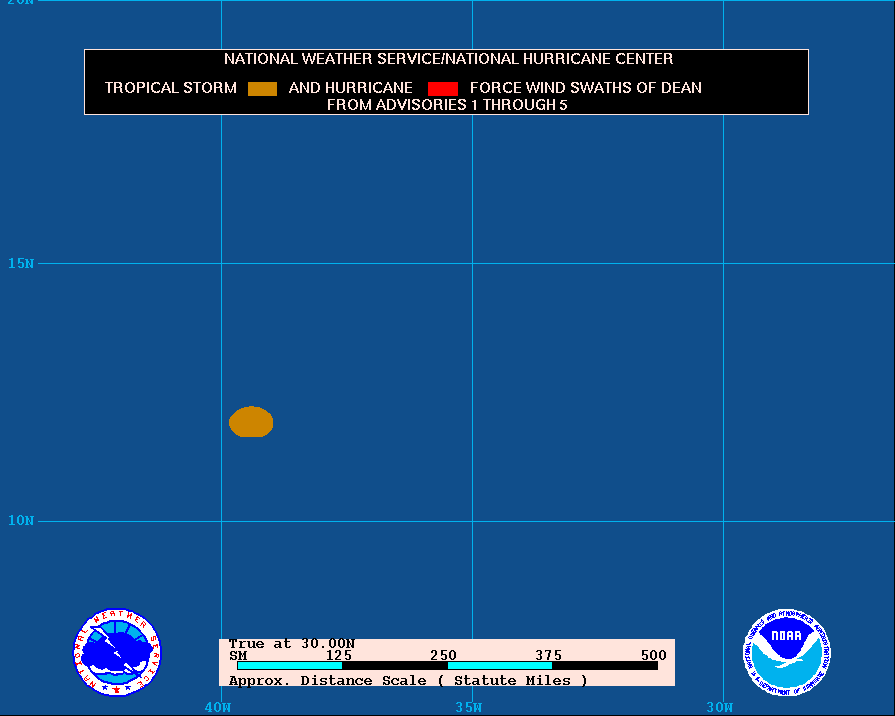Click the red hurricane legend swatch
The width and height of the screenshot is (895, 716).
(x=443, y=89)
